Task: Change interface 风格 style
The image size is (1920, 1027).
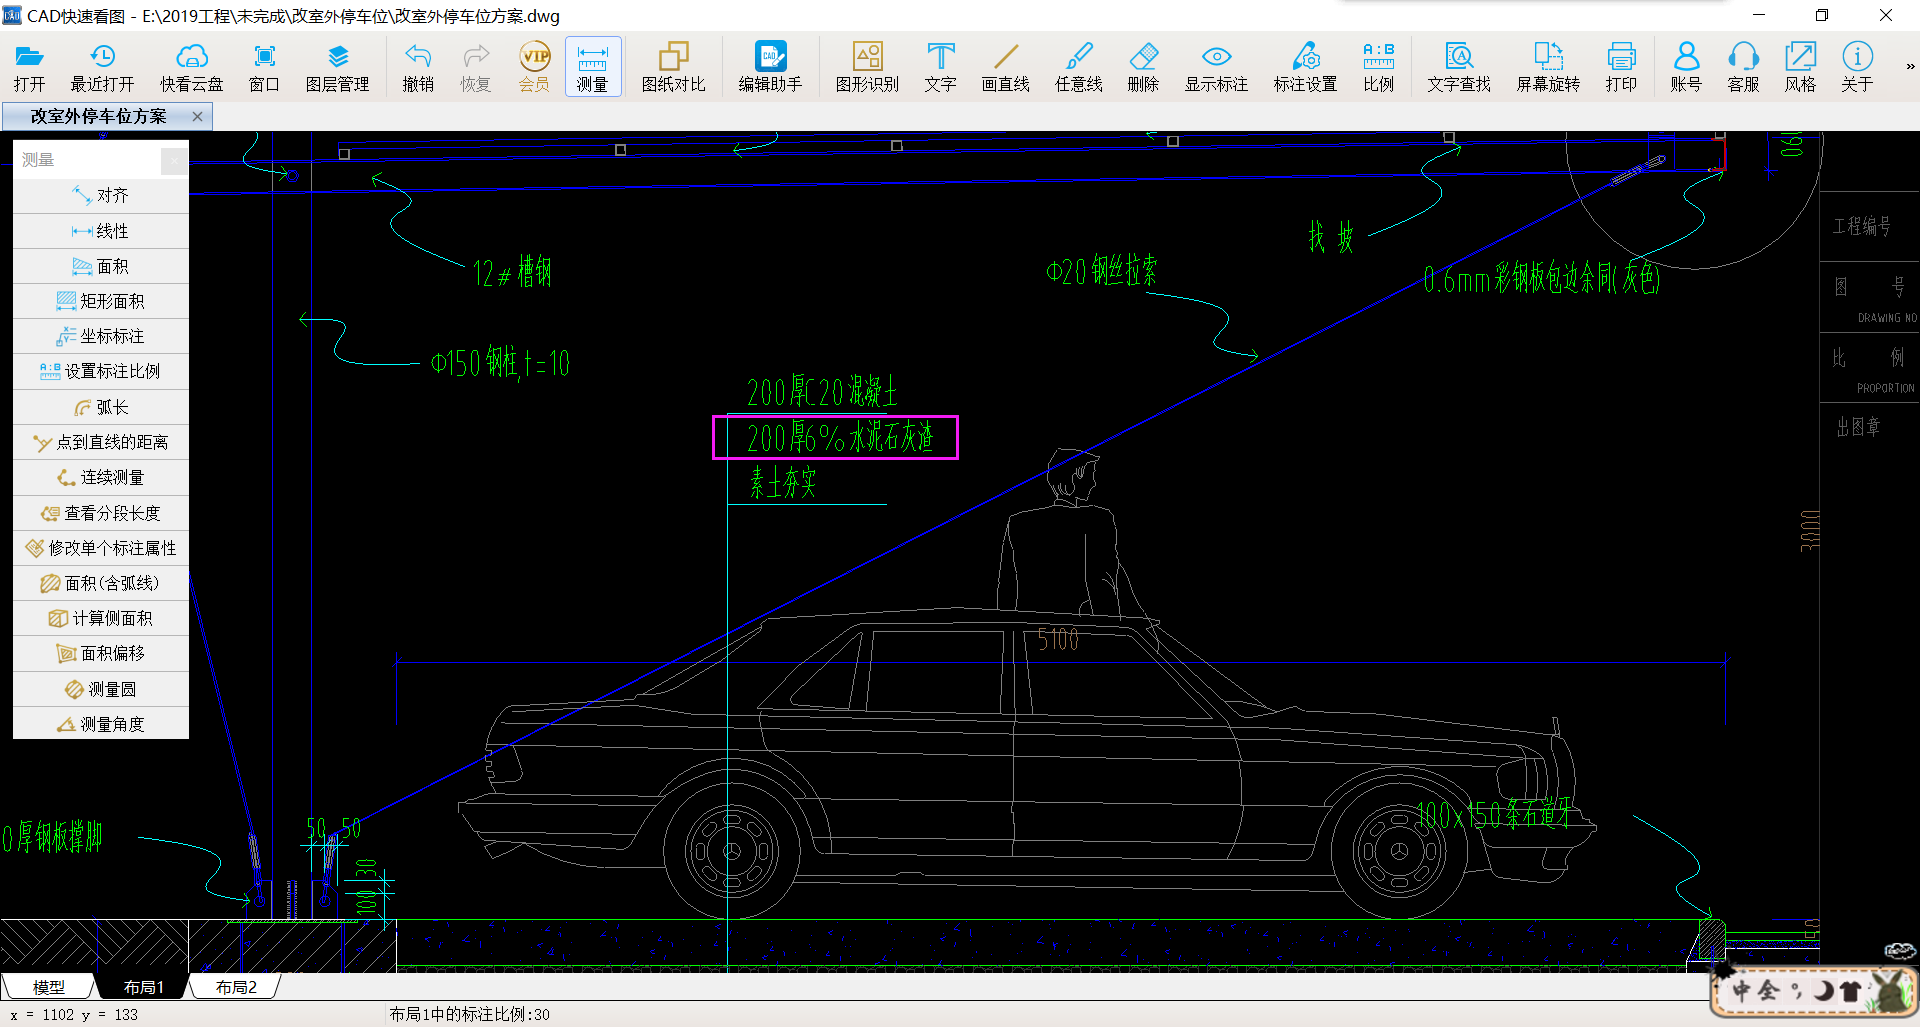Action: 1800,68
